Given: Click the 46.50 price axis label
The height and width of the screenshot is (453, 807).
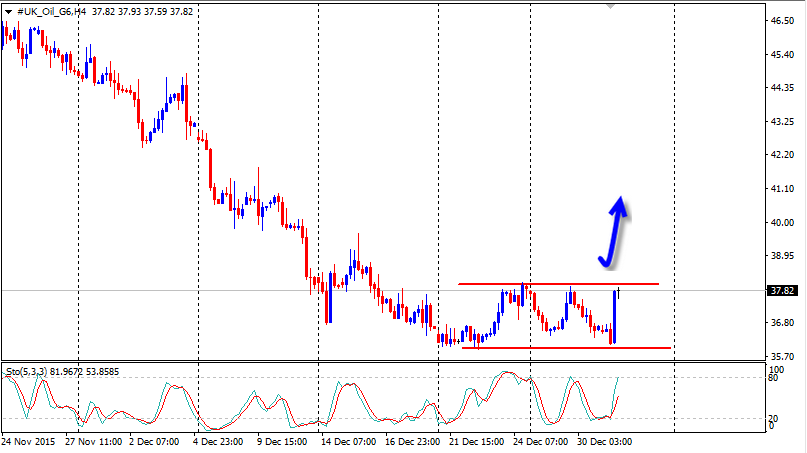Looking at the screenshot, I should [x=782, y=21].
